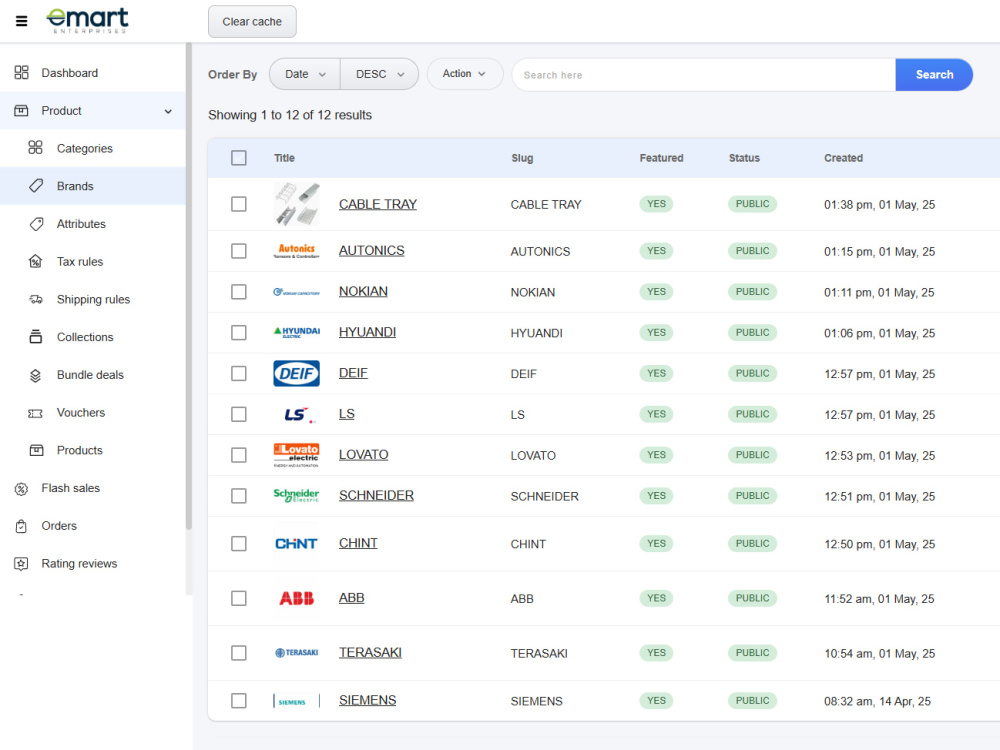Open Shipping rules in sidebar
This screenshot has height=750, width=1000.
tap(92, 299)
